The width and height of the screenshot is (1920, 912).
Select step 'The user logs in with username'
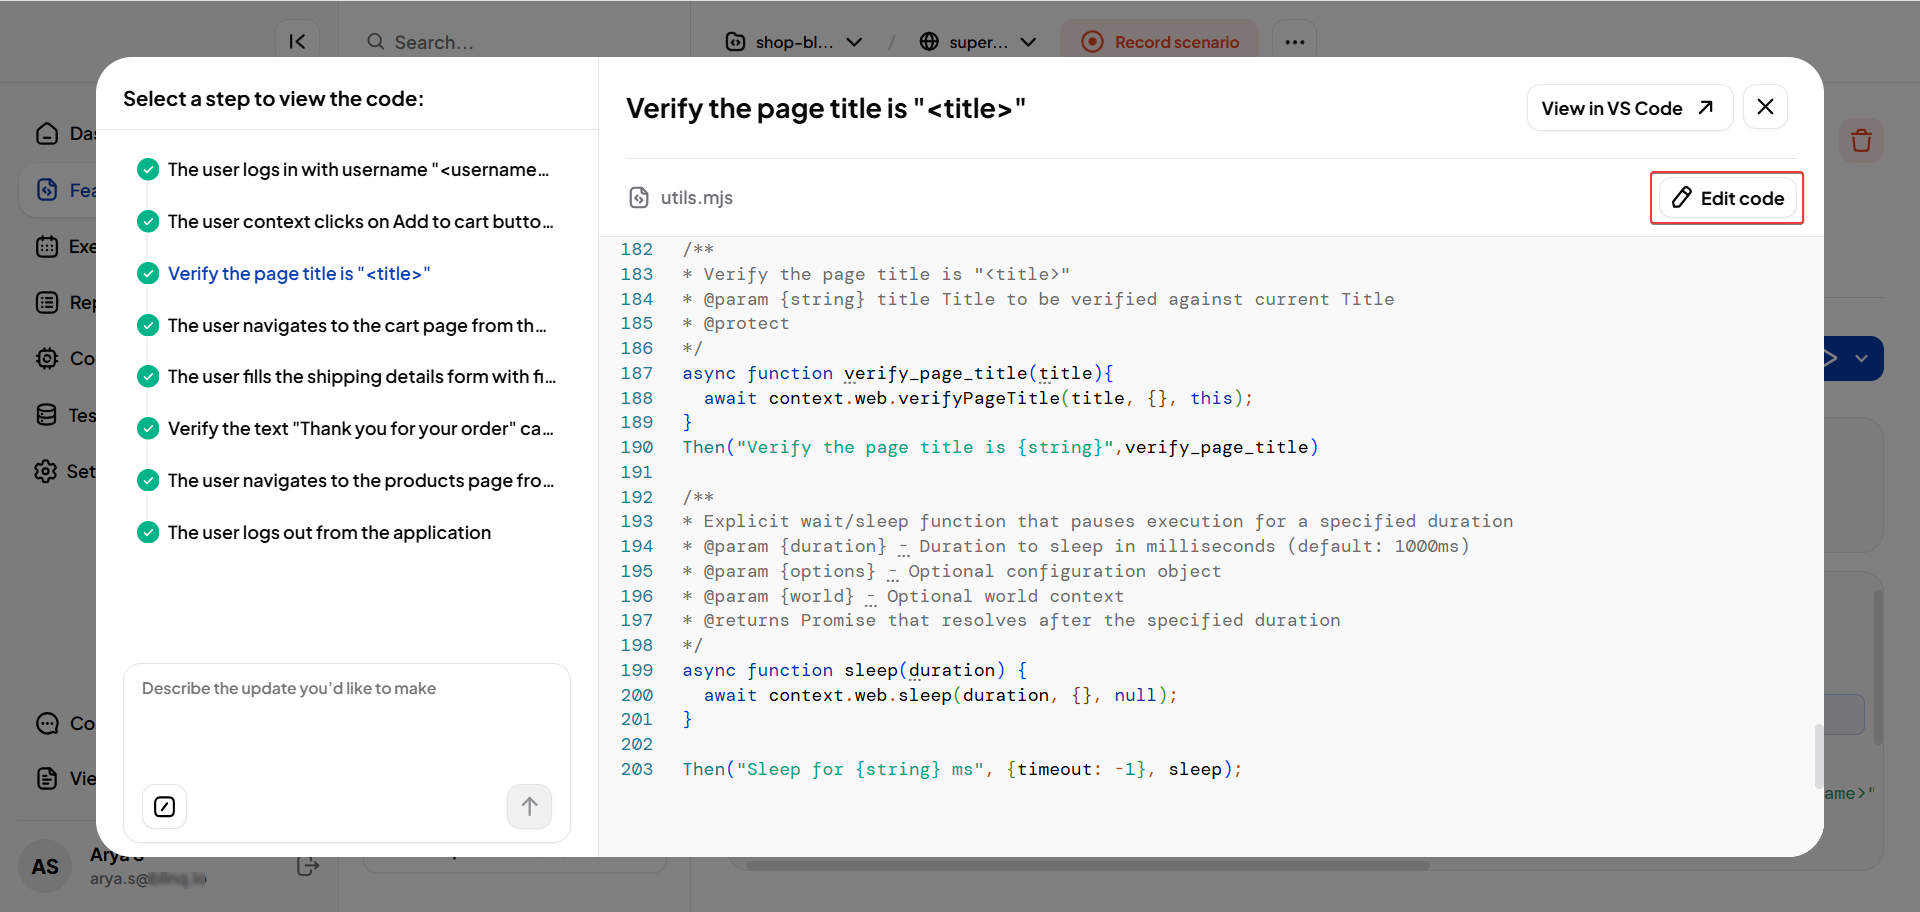click(358, 170)
